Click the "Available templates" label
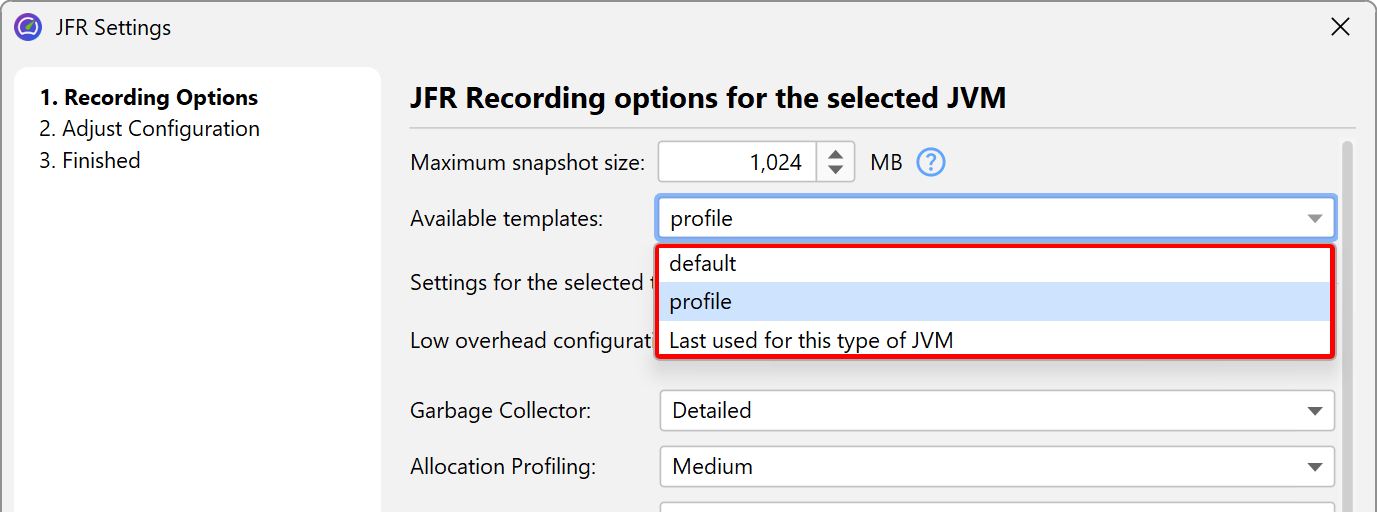 [x=507, y=219]
